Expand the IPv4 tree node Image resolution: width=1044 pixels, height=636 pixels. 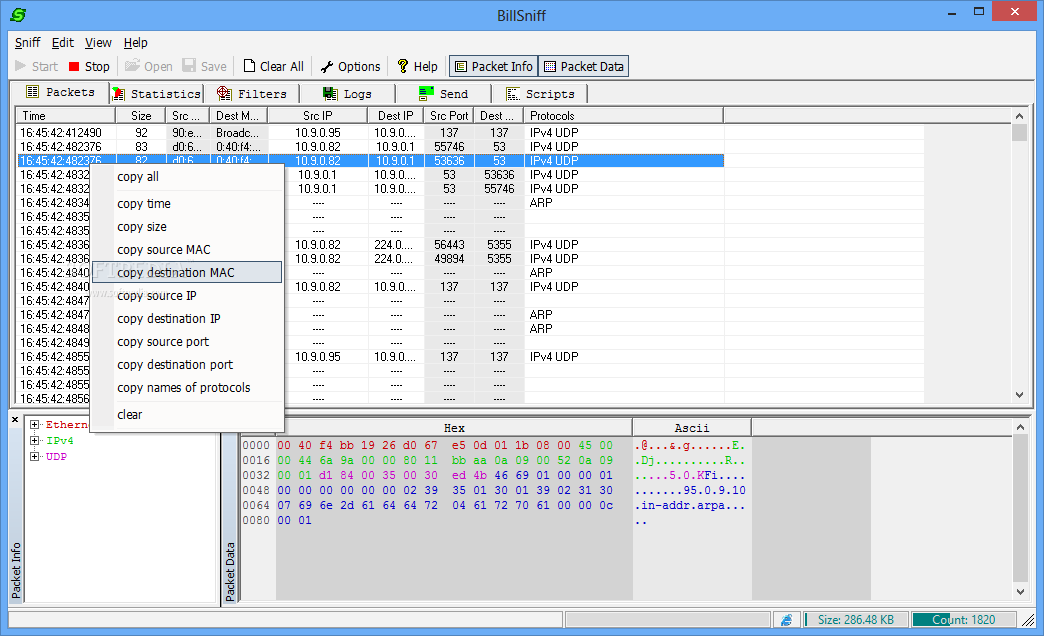[x=35, y=440]
